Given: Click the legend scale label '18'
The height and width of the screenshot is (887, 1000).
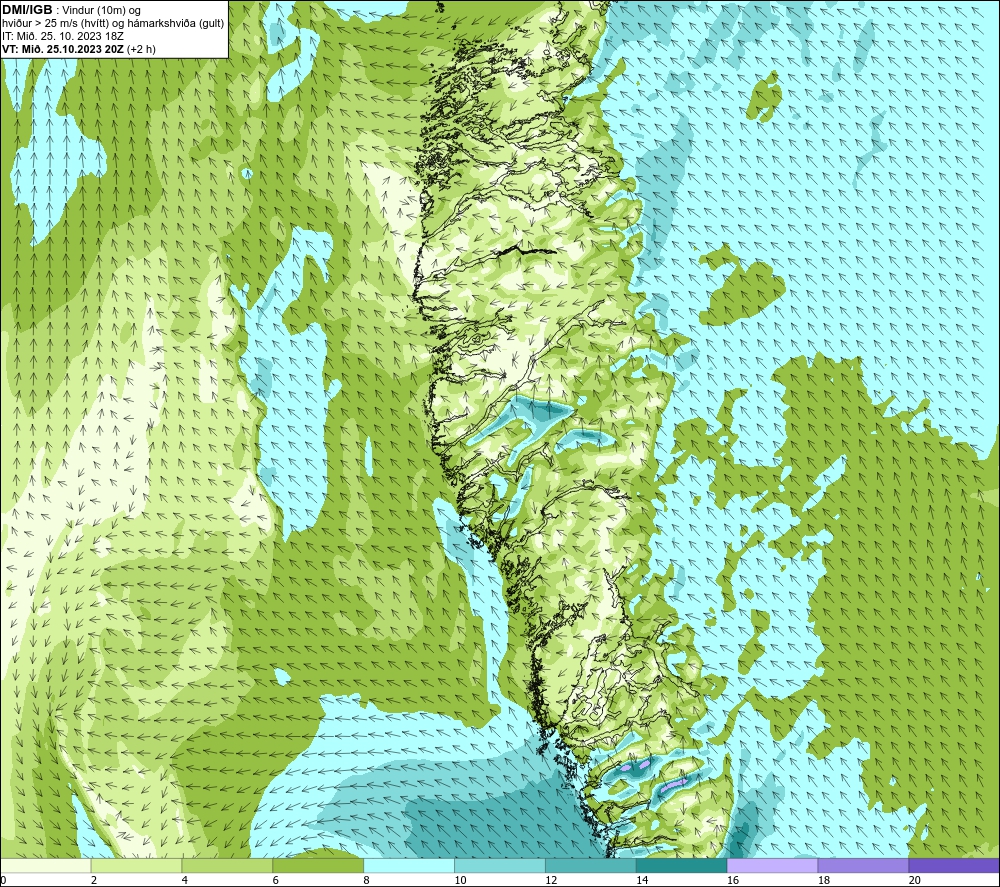Looking at the screenshot, I should pyautogui.click(x=824, y=881).
